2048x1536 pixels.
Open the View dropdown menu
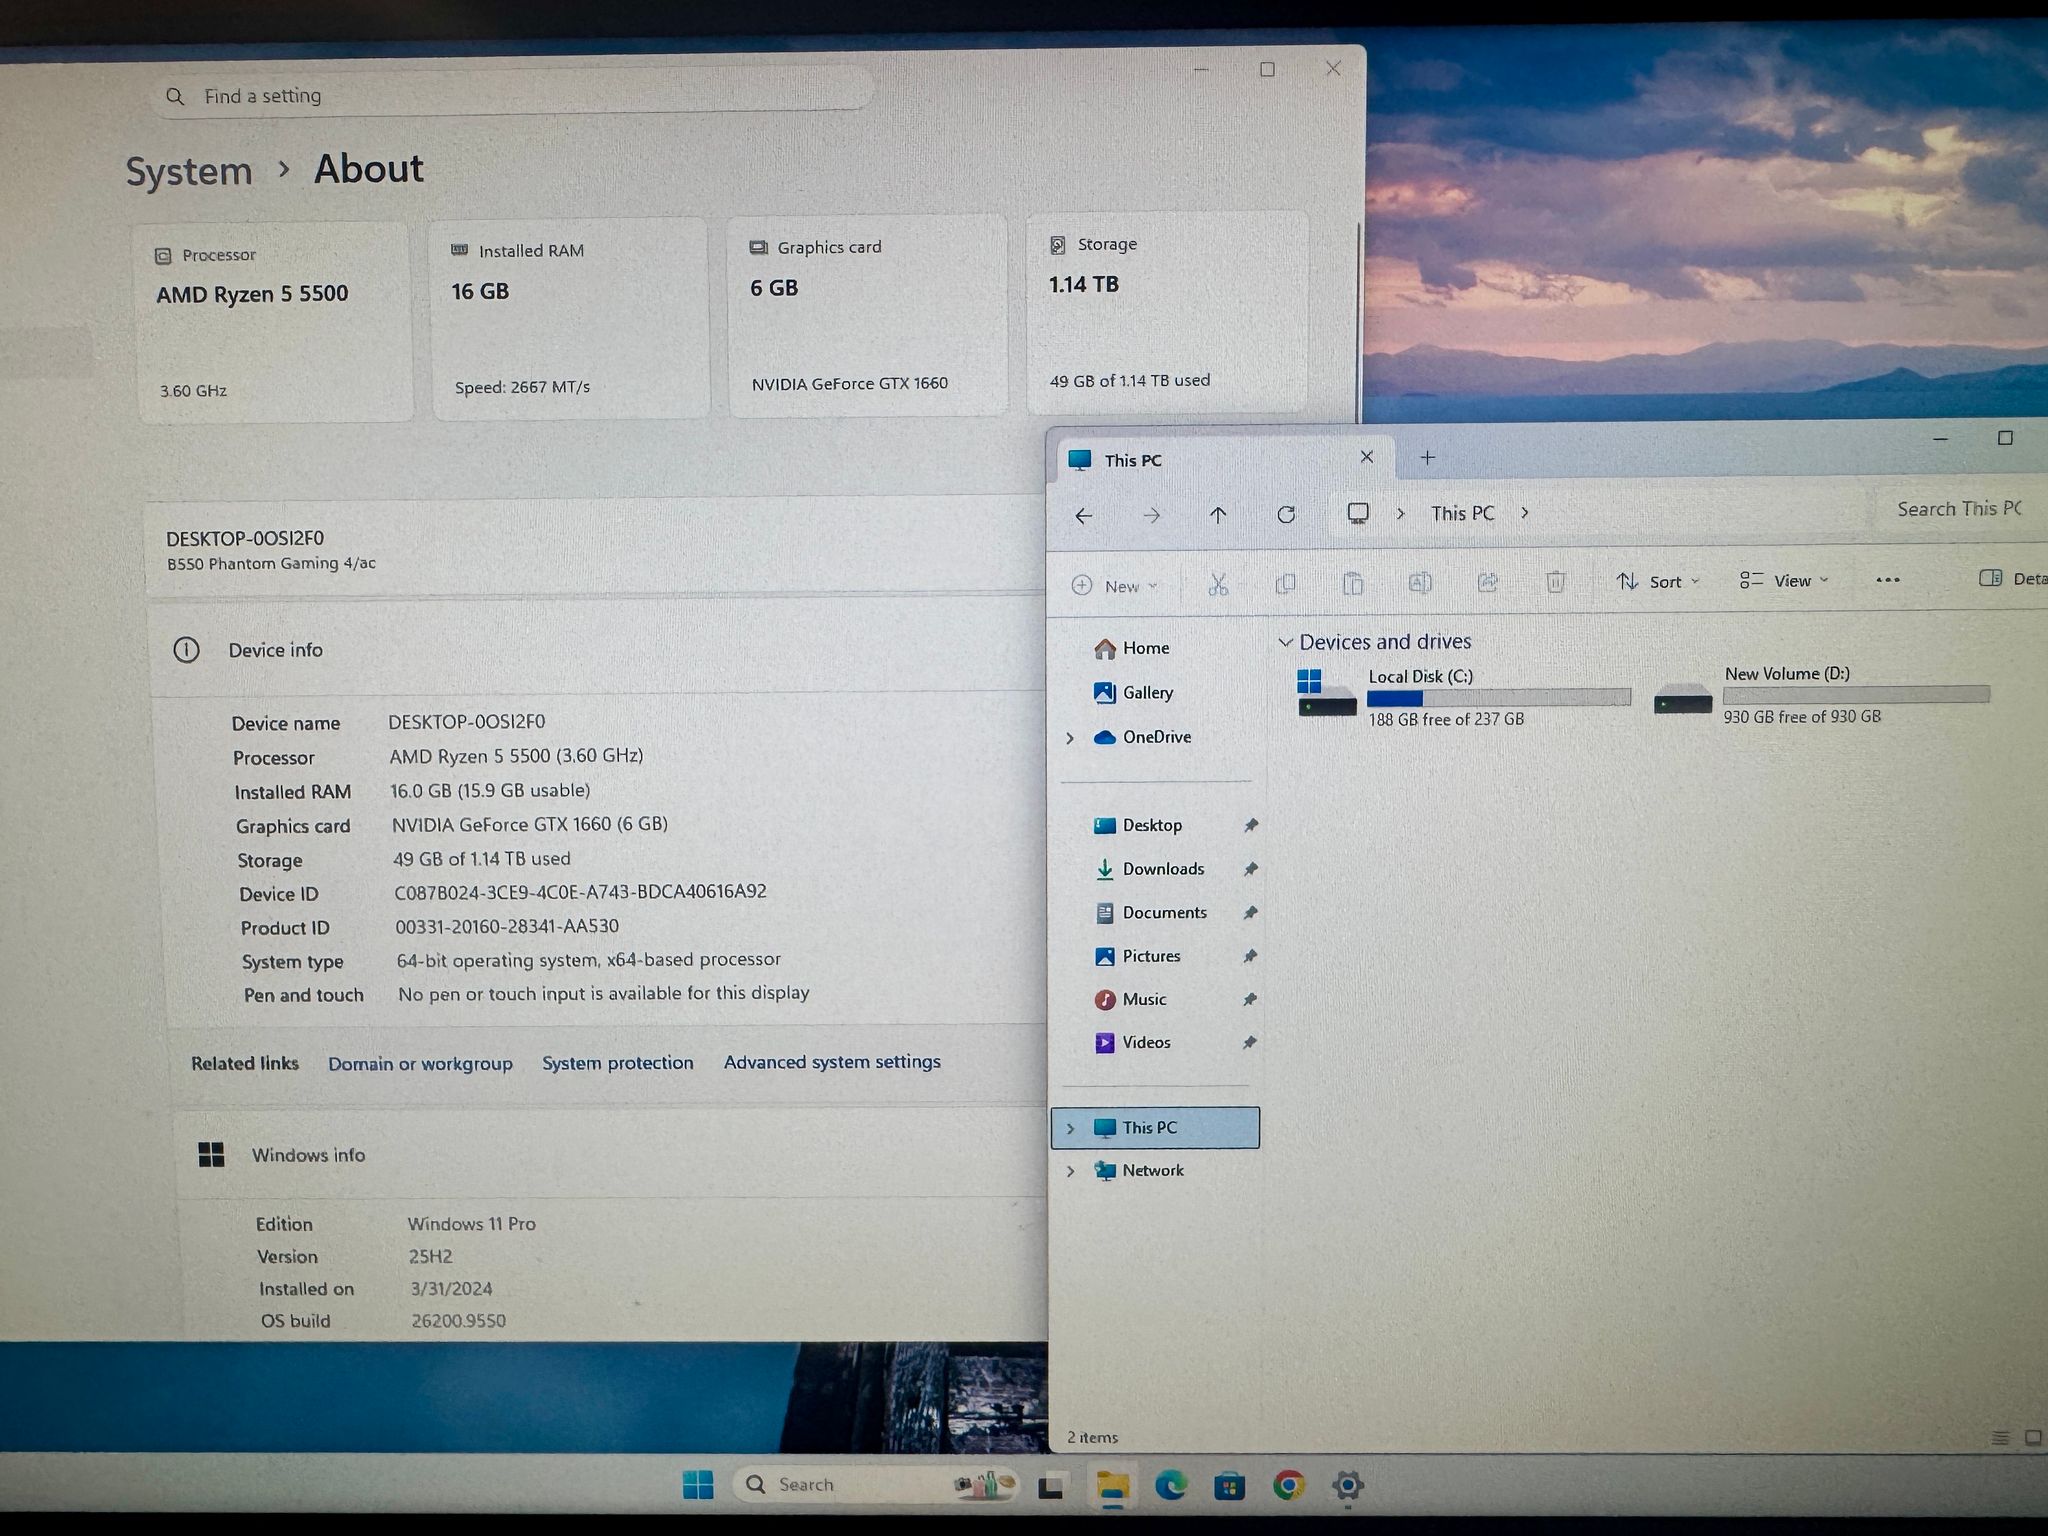(x=1784, y=580)
